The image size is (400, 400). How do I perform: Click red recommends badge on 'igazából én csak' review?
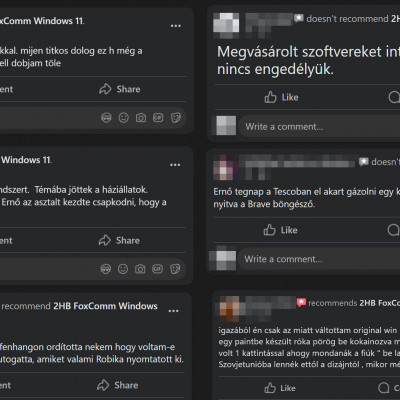click(301, 303)
